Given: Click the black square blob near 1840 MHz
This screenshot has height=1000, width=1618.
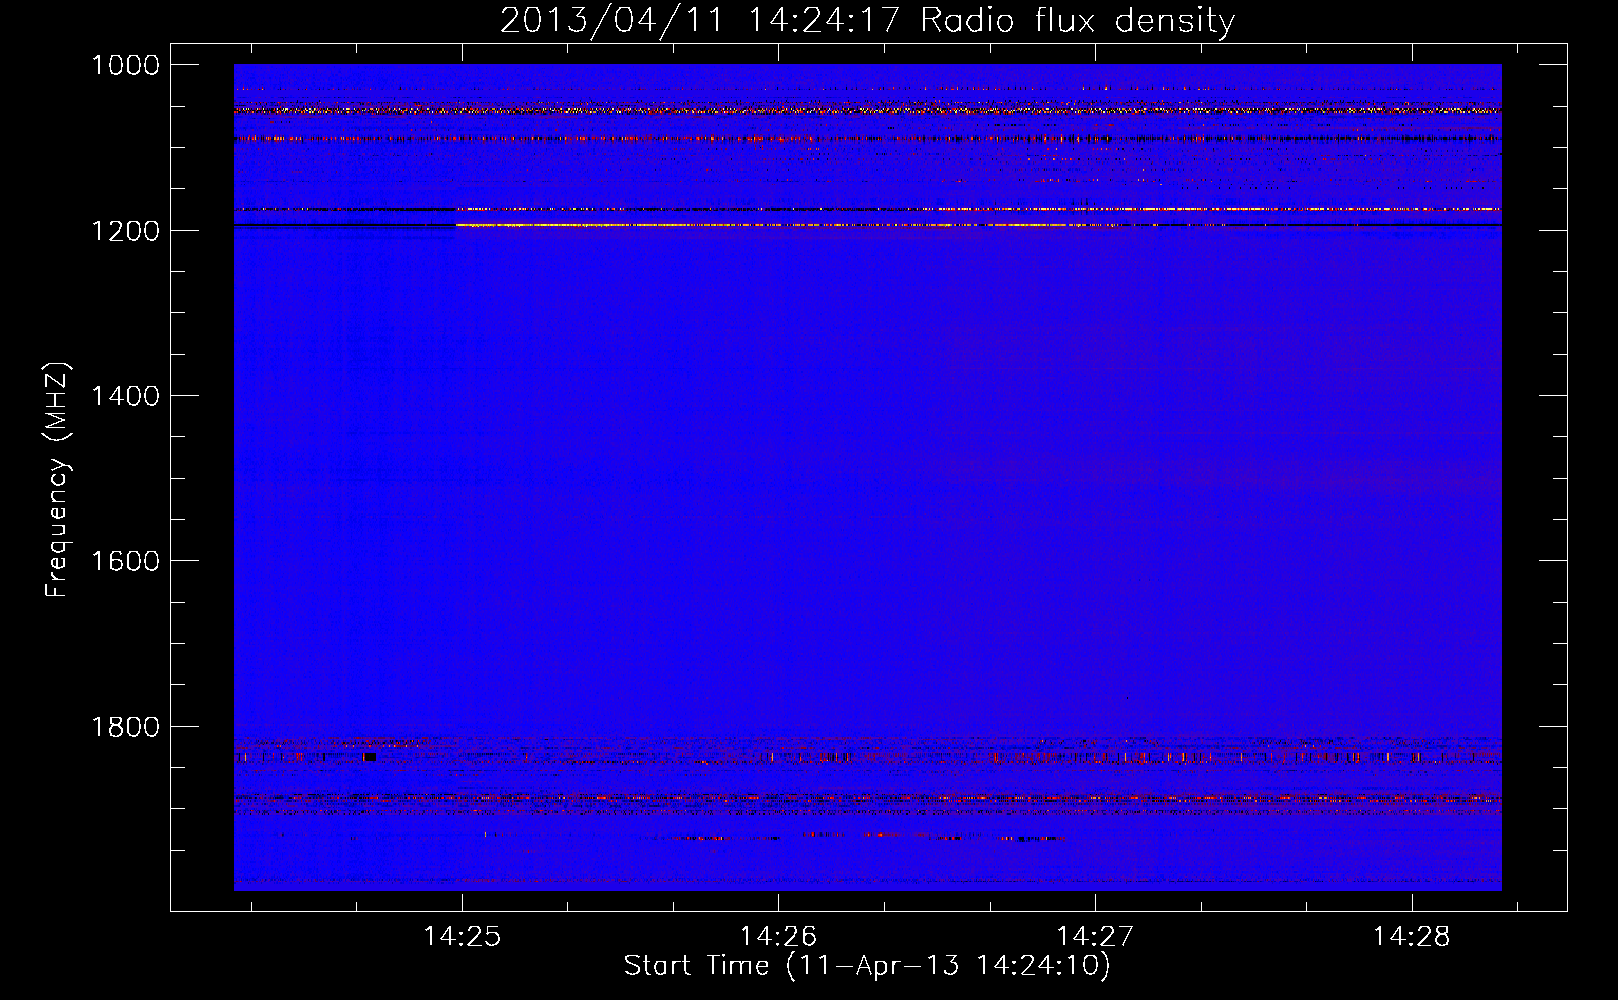Looking at the screenshot, I should pyautogui.click(x=369, y=758).
